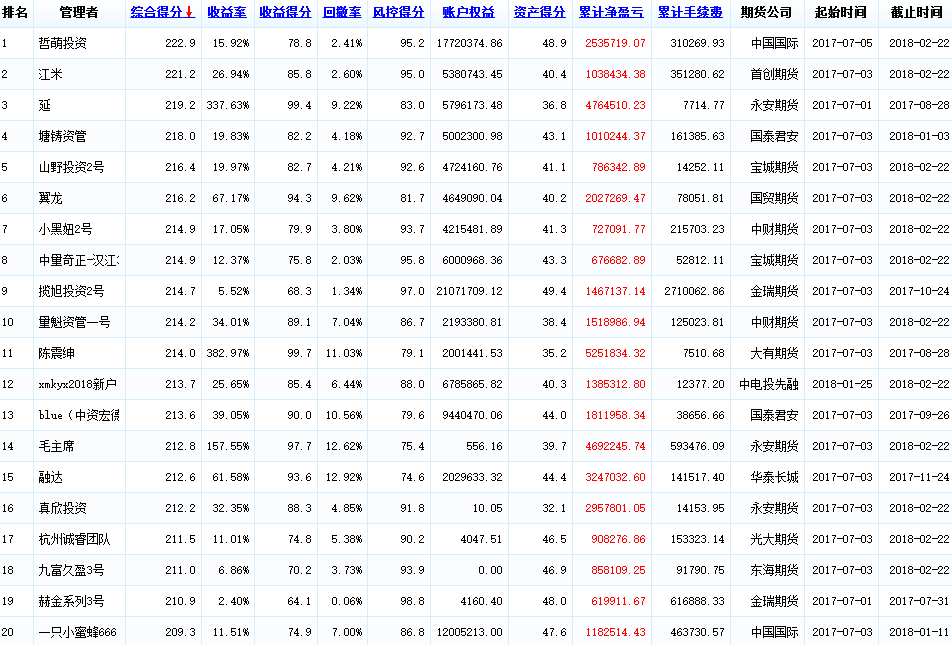
Task: Sort table by 收益率 column header
Action: coord(227,13)
